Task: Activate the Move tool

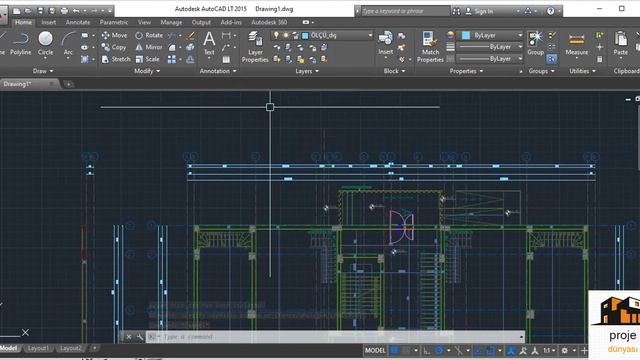Action: coord(114,36)
